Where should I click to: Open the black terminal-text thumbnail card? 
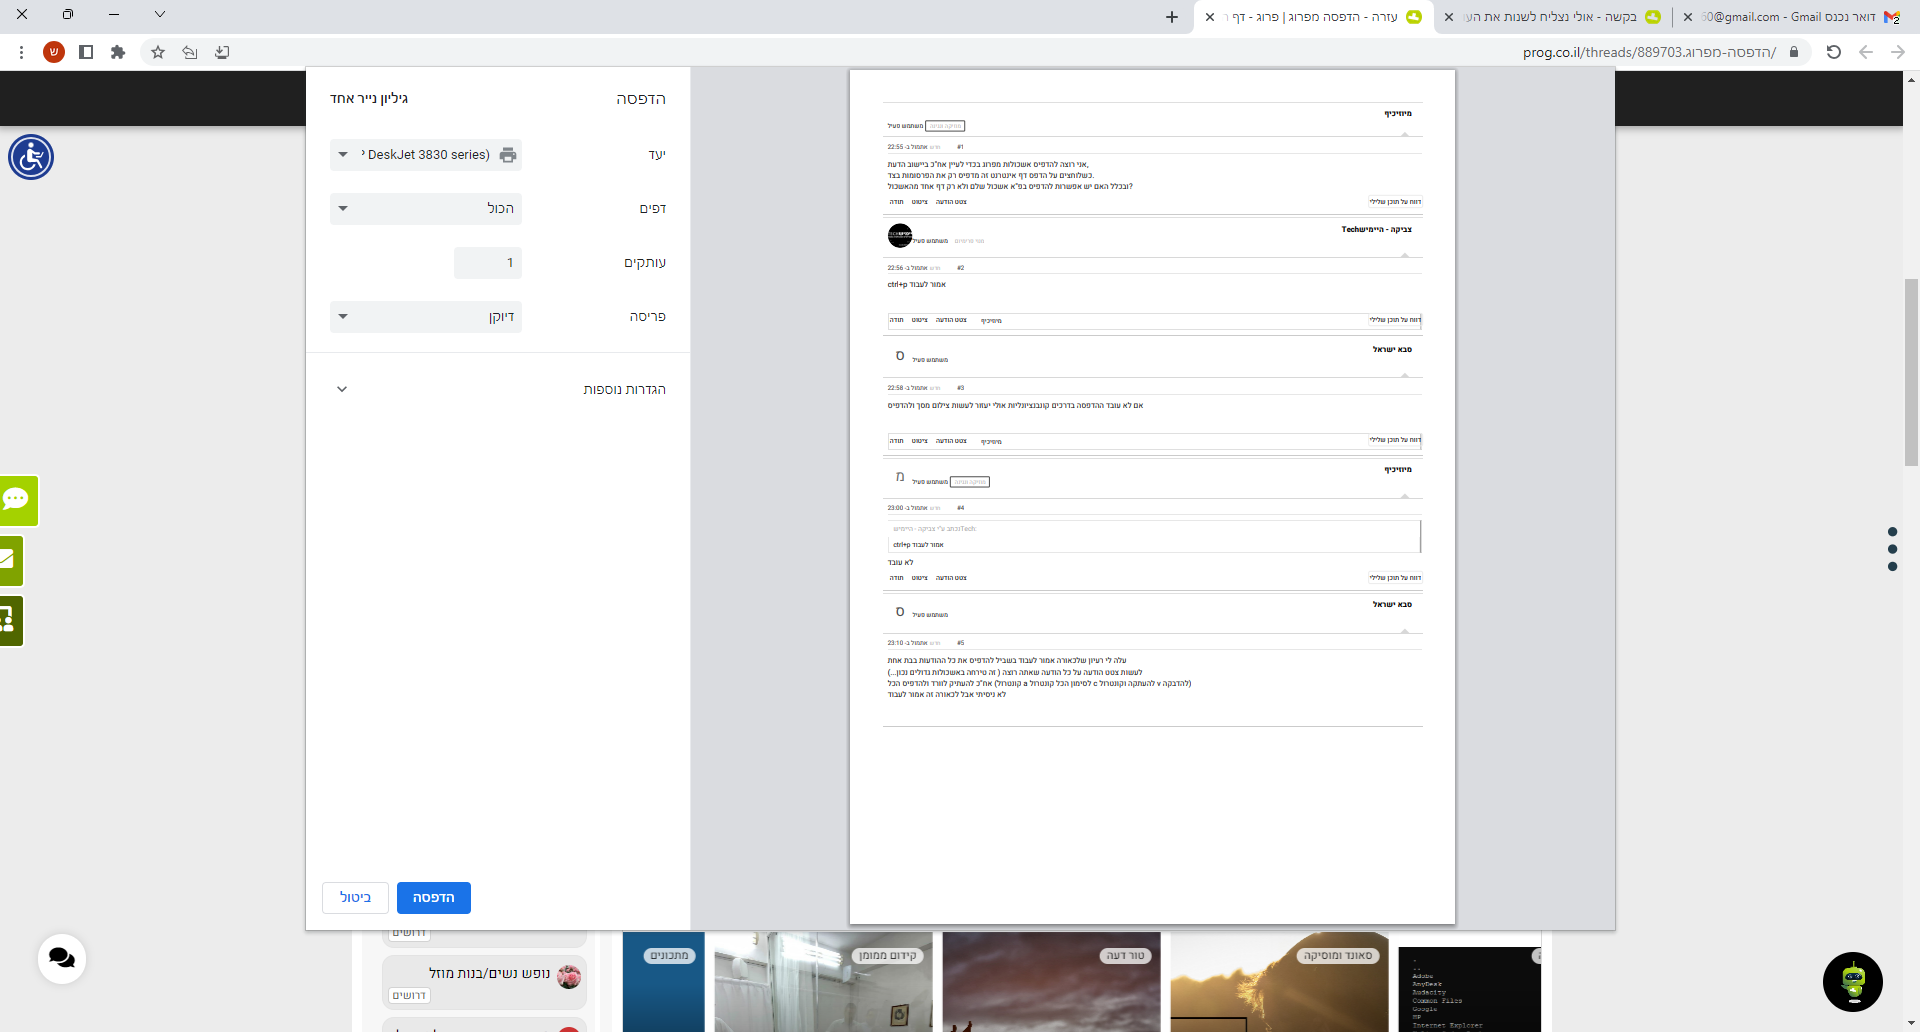1470,989
